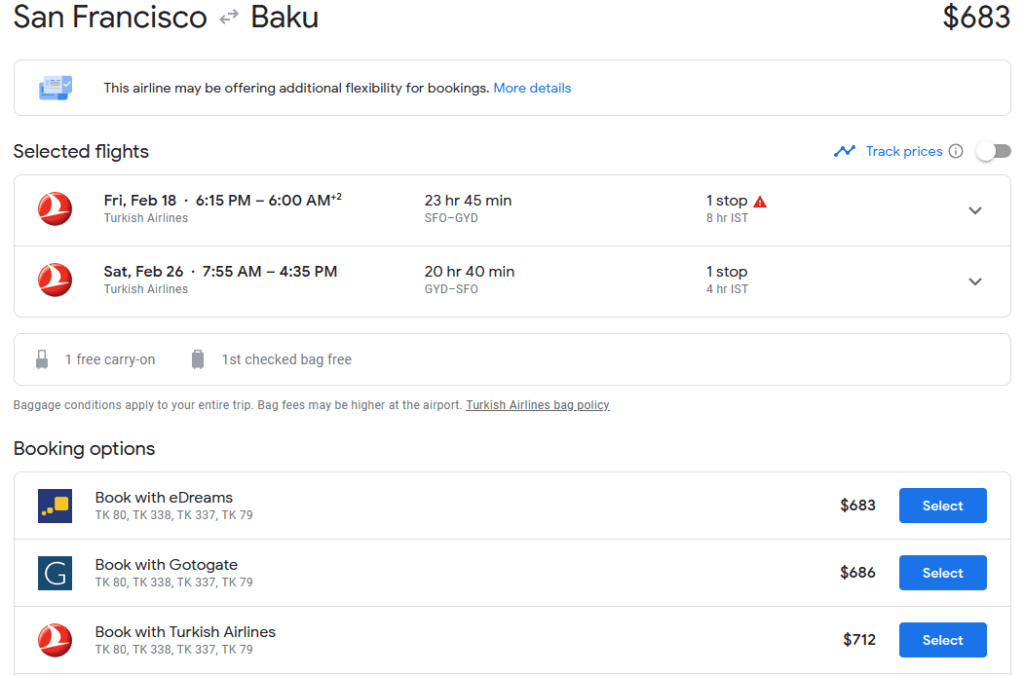Select the $683 eDreams booking option
The width and height of the screenshot is (1024, 676).
pos(942,505)
